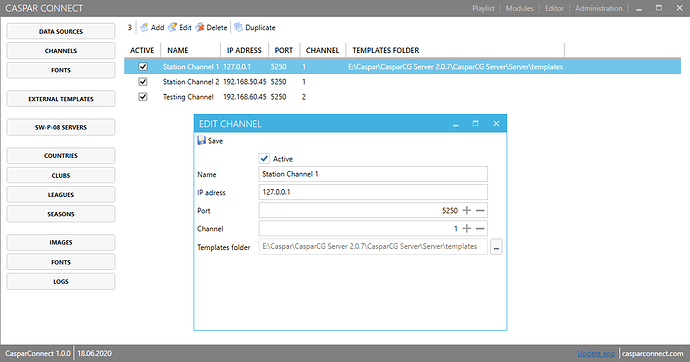Open the Administration menu
The image size is (690, 362).
click(598, 8)
